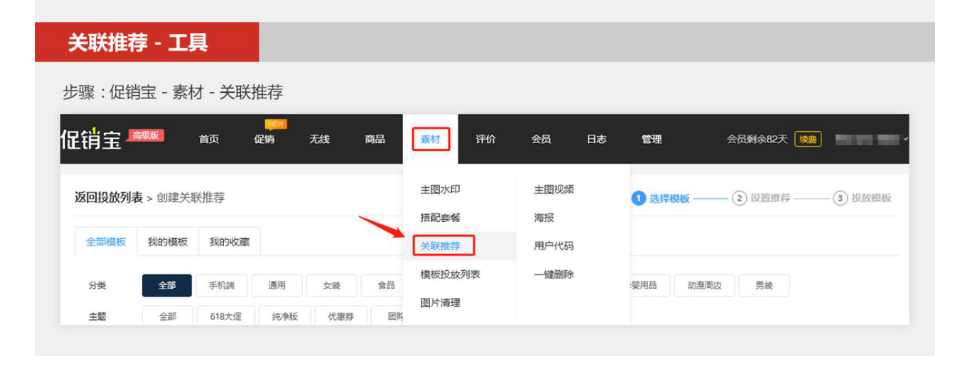Image resolution: width=970 pixels, height=370 pixels.
Task: Go back via 返回投放列表 link
Action: pyautogui.click(x=108, y=198)
